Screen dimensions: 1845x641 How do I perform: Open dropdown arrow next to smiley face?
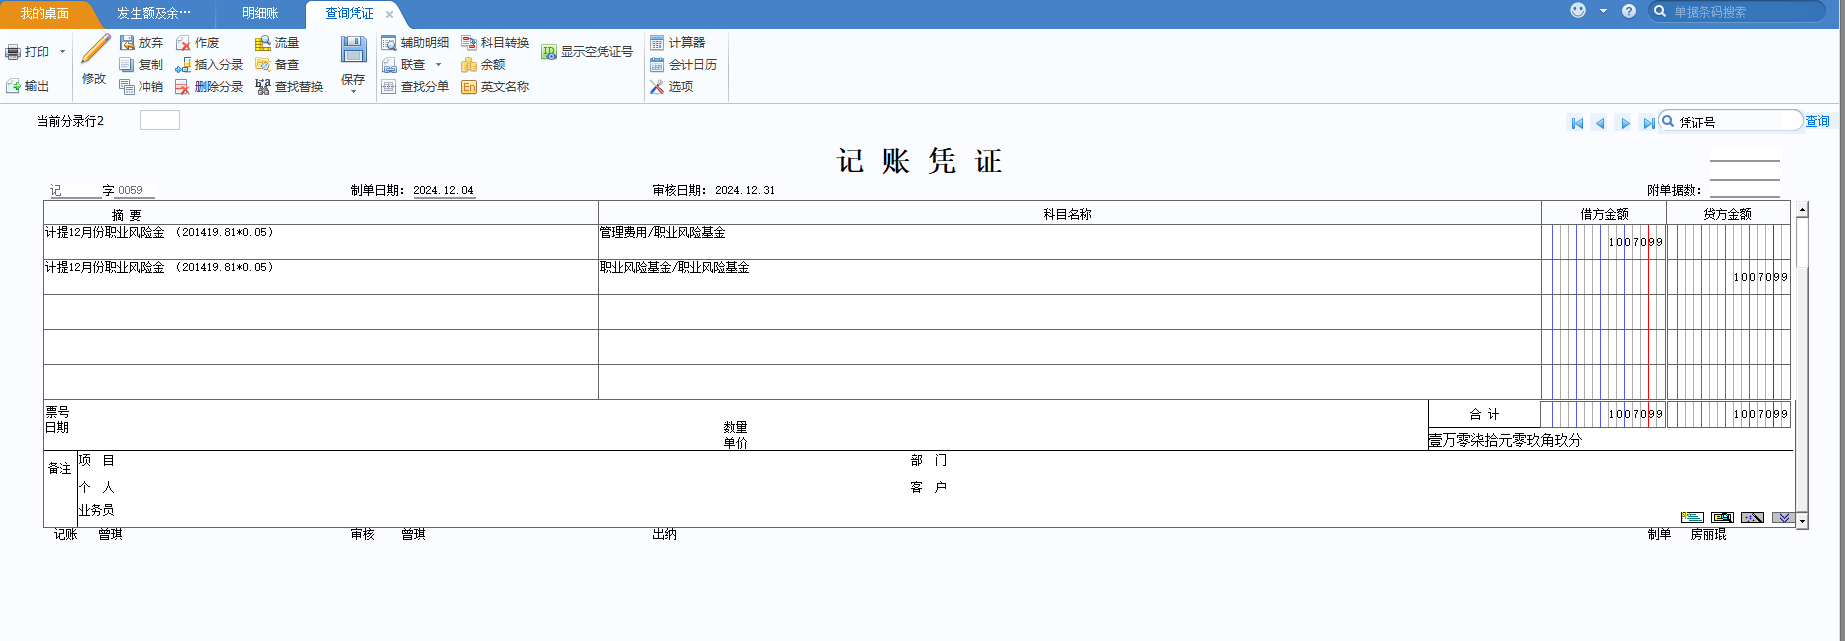[1603, 11]
